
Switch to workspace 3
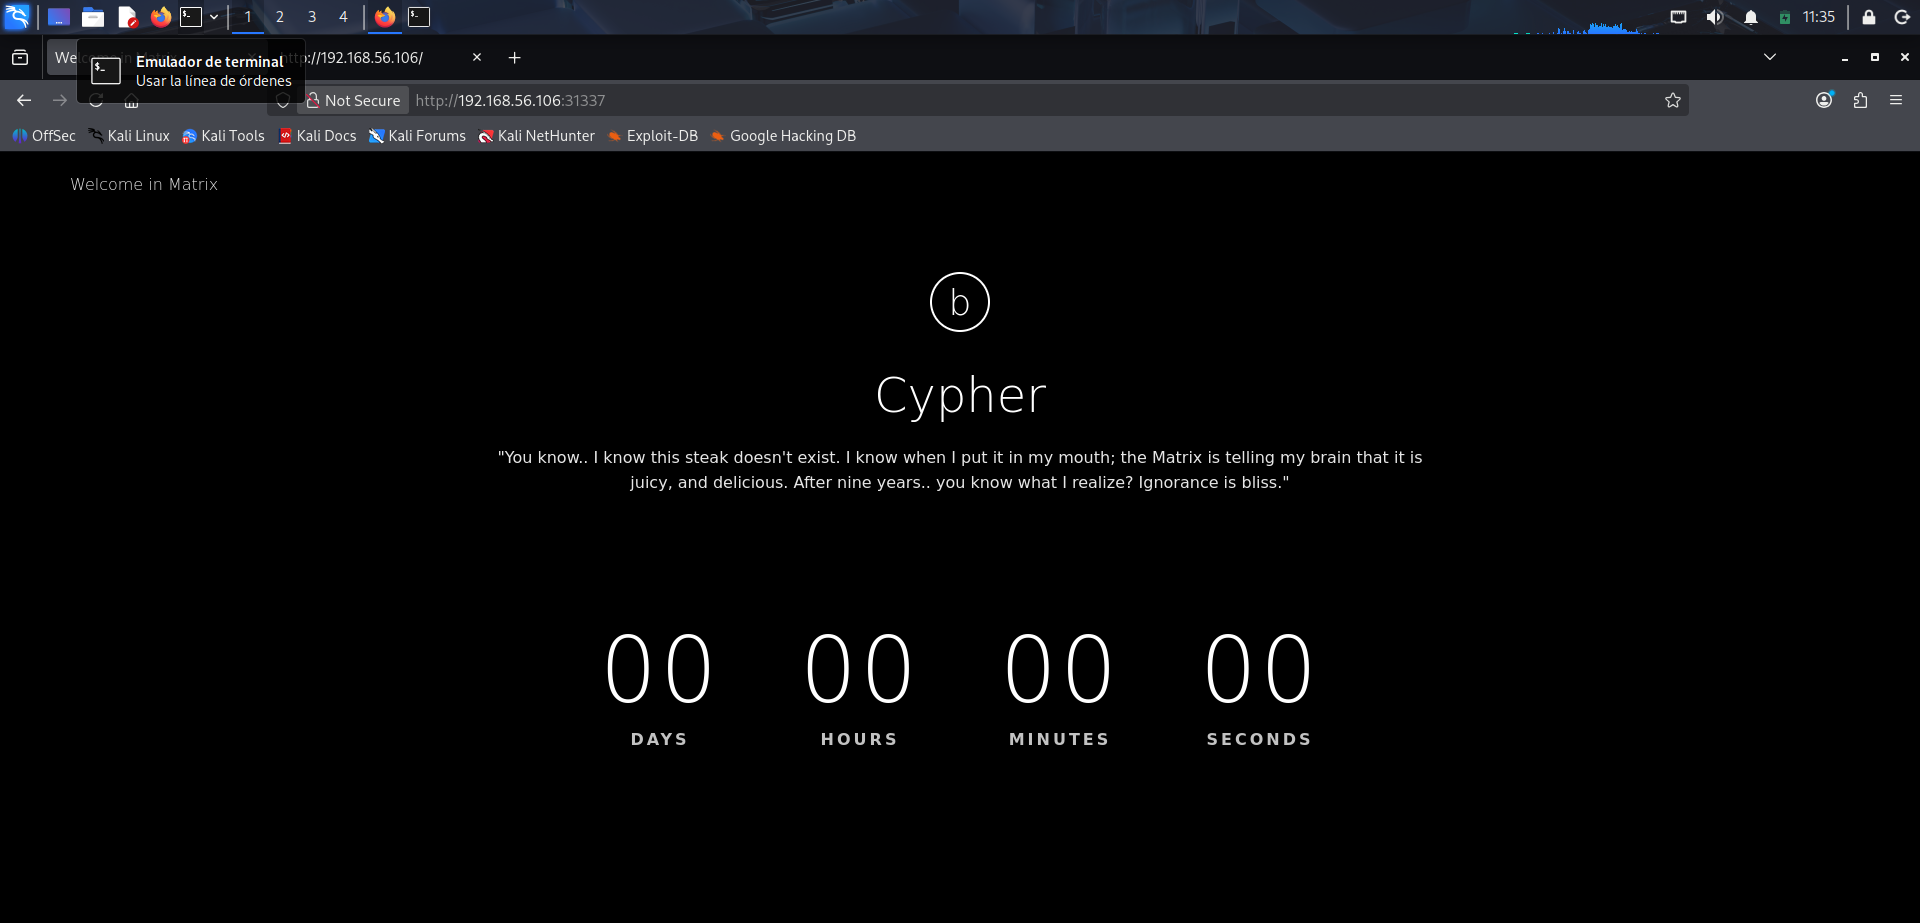[311, 17]
